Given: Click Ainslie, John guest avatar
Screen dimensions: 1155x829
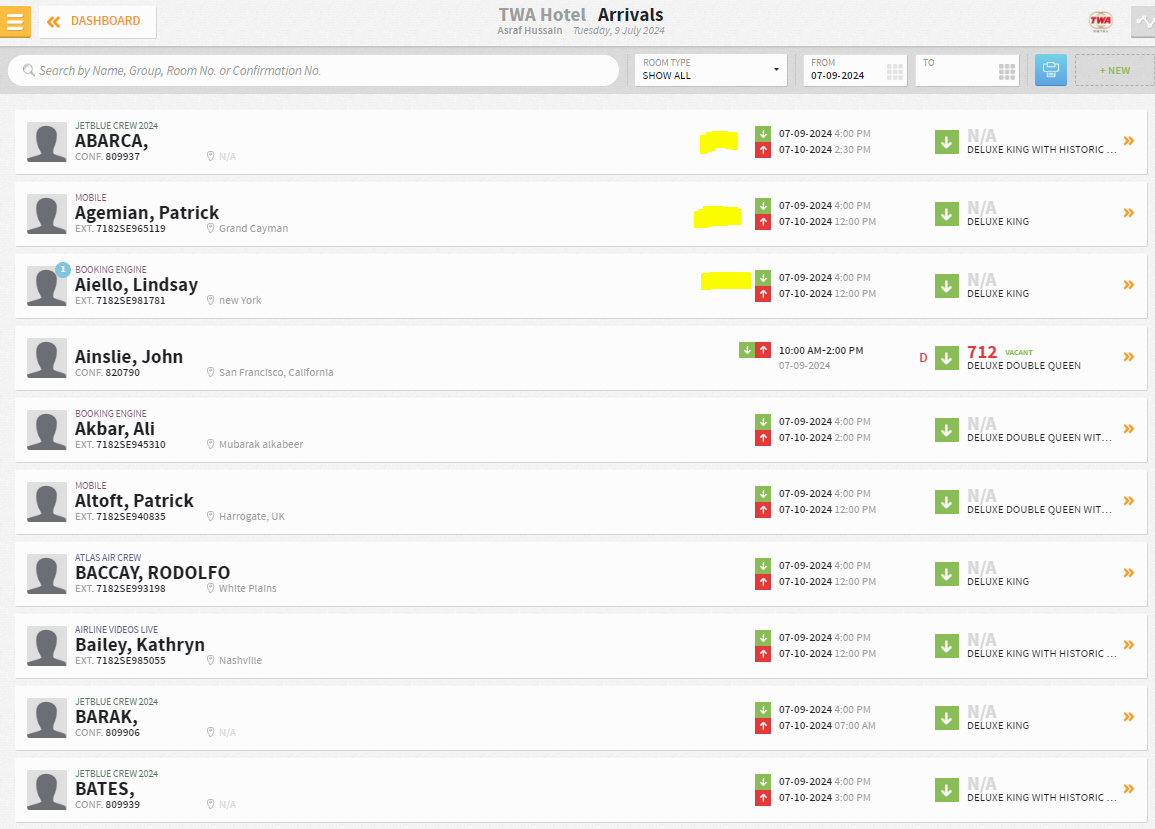Looking at the screenshot, I should [47, 358].
